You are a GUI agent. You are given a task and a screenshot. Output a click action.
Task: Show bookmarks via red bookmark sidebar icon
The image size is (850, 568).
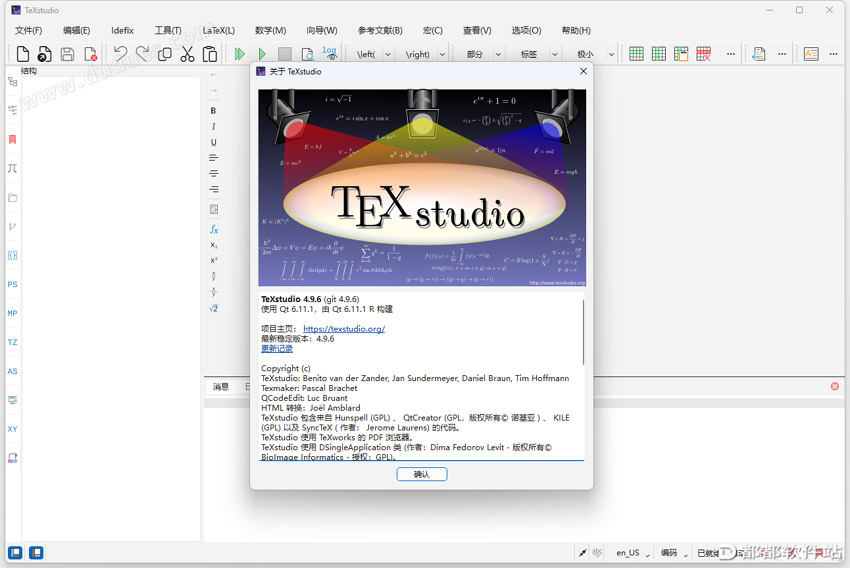click(x=12, y=139)
